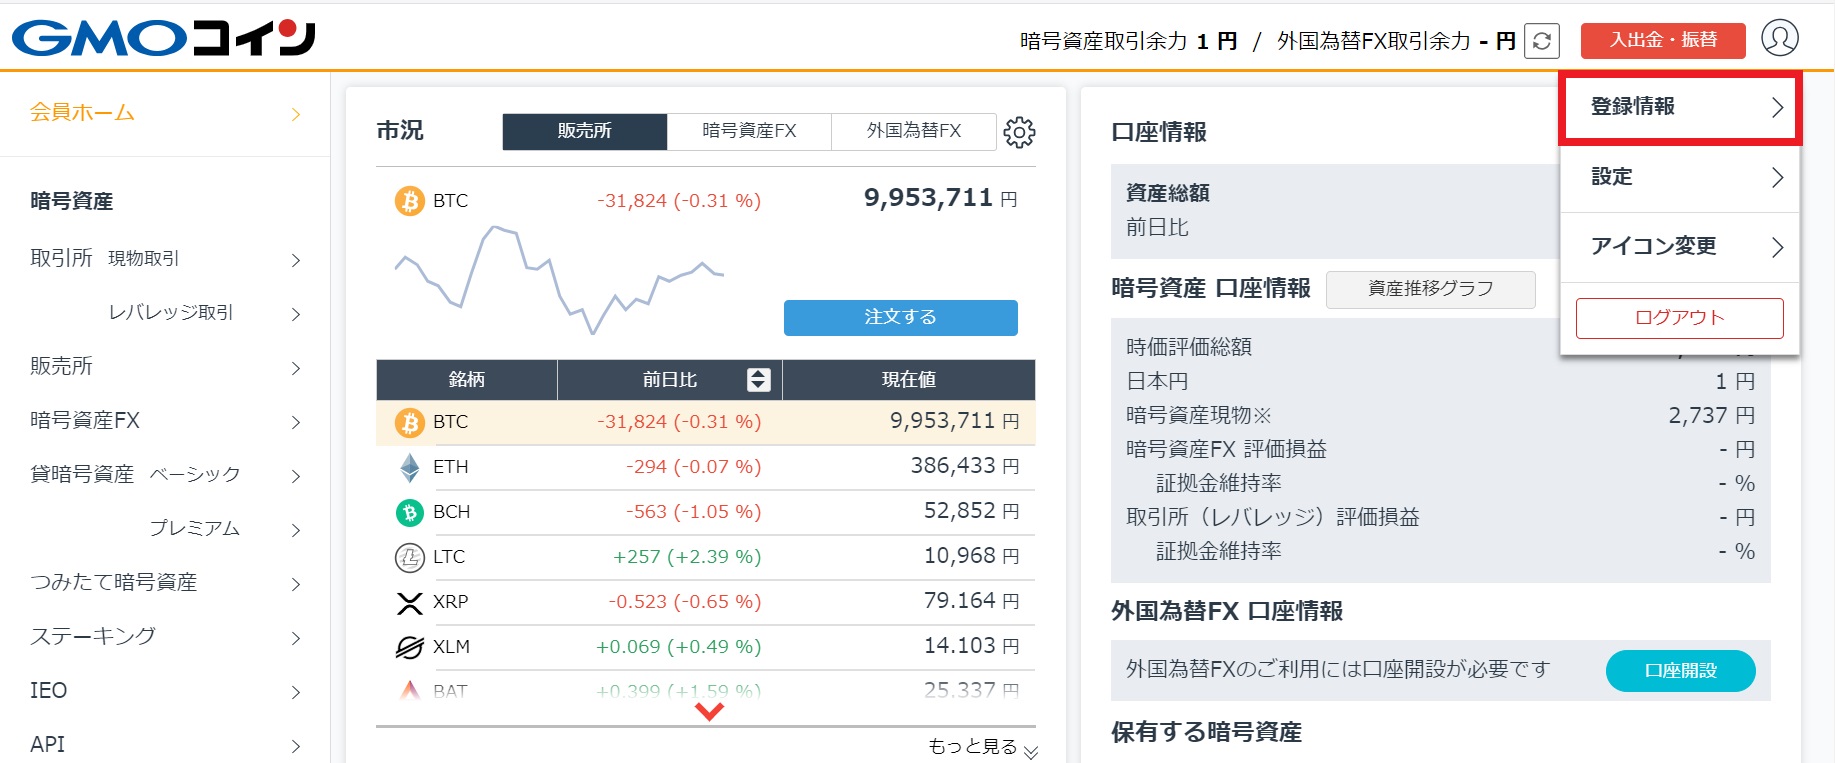
Task: Select 設定 from the user menu
Action: click(x=1680, y=177)
